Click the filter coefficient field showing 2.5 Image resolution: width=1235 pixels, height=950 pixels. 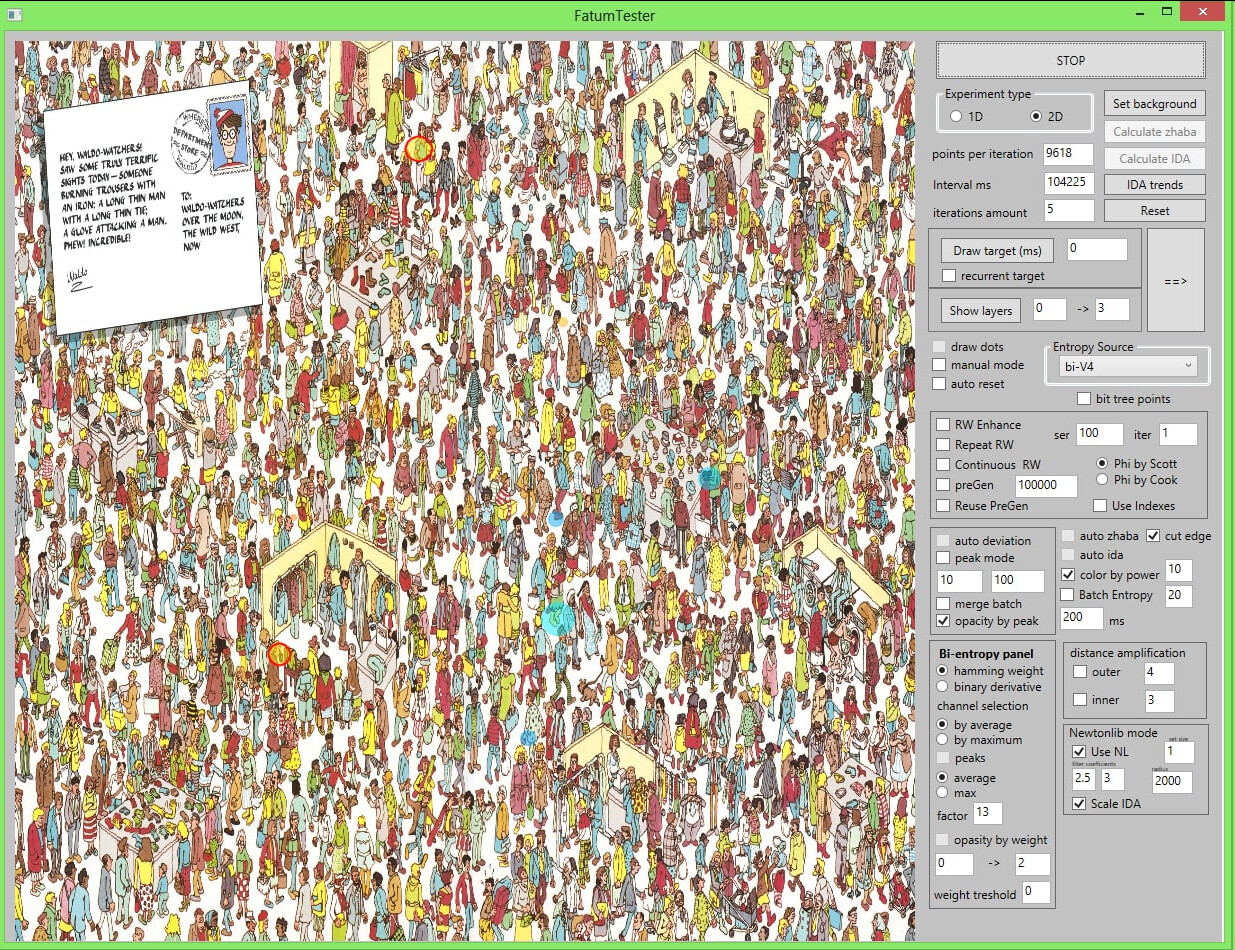tap(1083, 779)
